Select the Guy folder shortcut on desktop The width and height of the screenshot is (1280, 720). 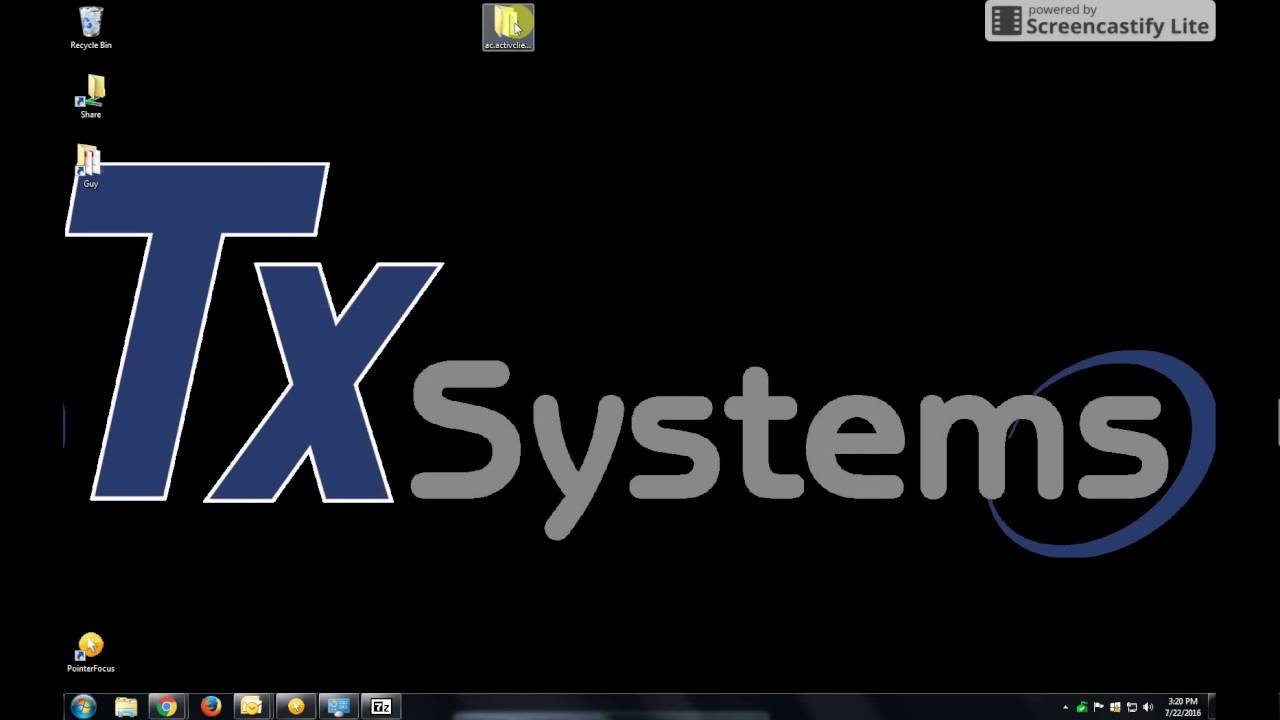pyautogui.click(x=90, y=167)
